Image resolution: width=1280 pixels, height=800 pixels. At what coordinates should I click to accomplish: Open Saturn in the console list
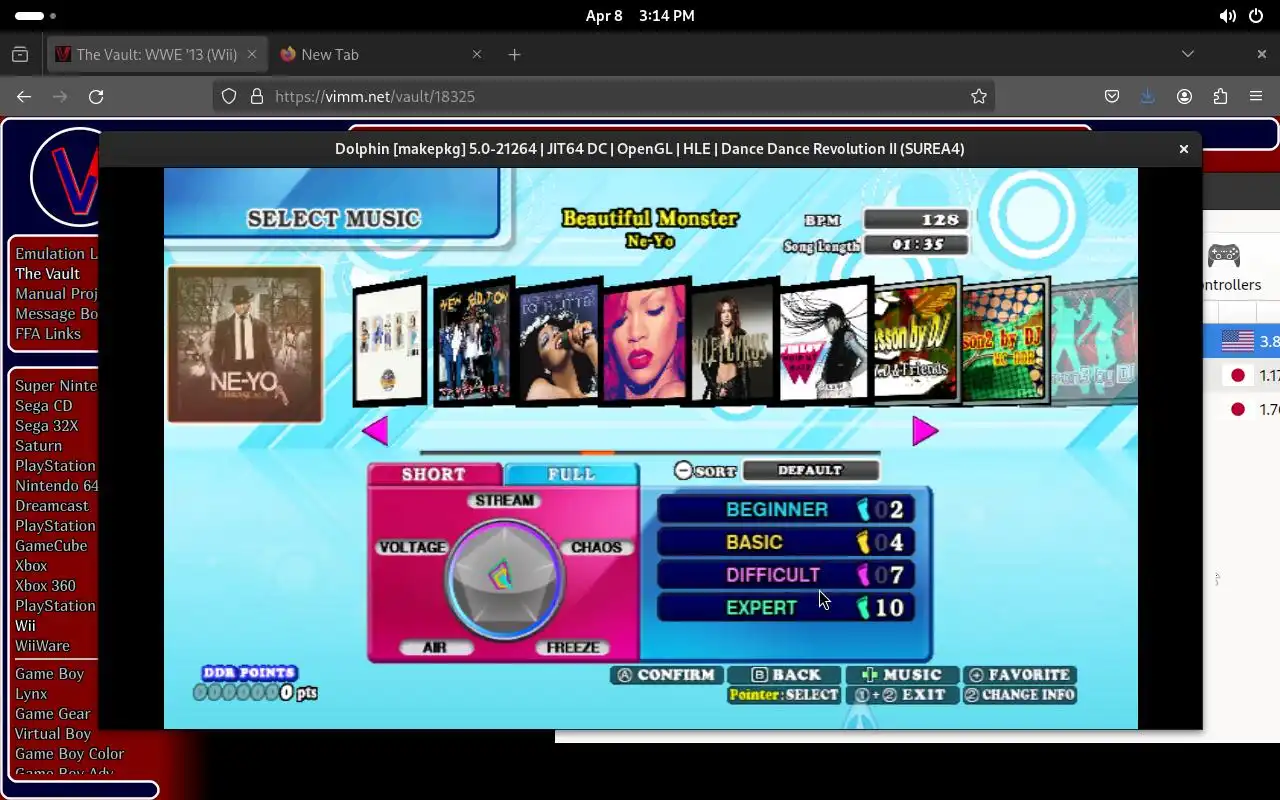38,445
